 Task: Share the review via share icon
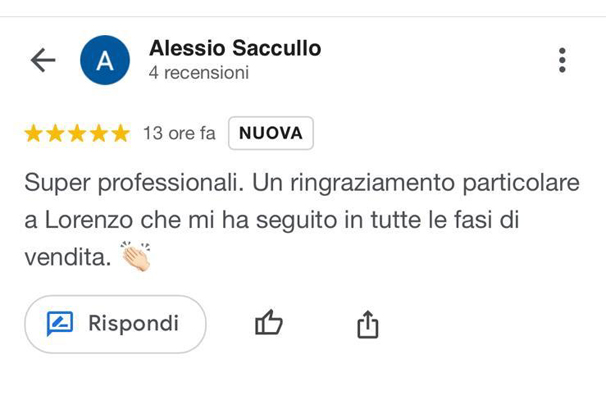(x=368, y=323)
